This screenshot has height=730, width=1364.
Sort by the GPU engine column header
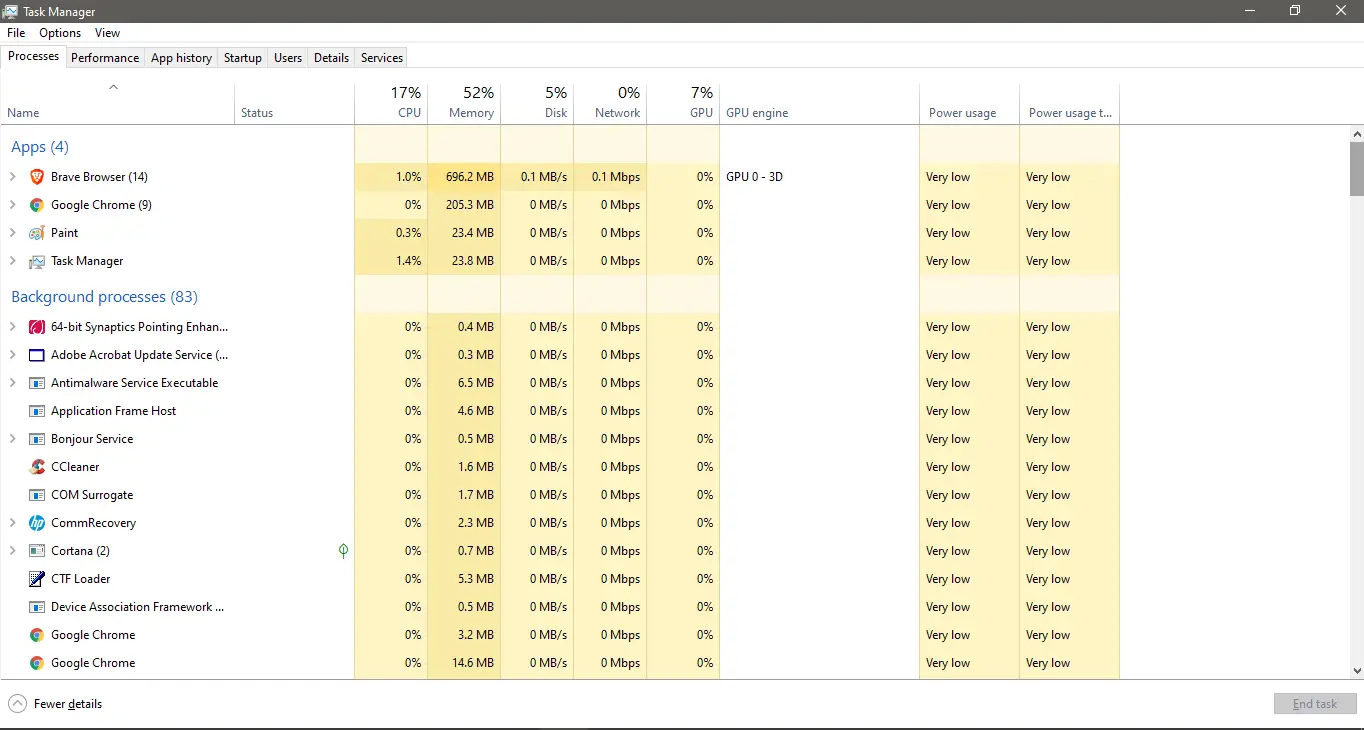pos(819,102)
